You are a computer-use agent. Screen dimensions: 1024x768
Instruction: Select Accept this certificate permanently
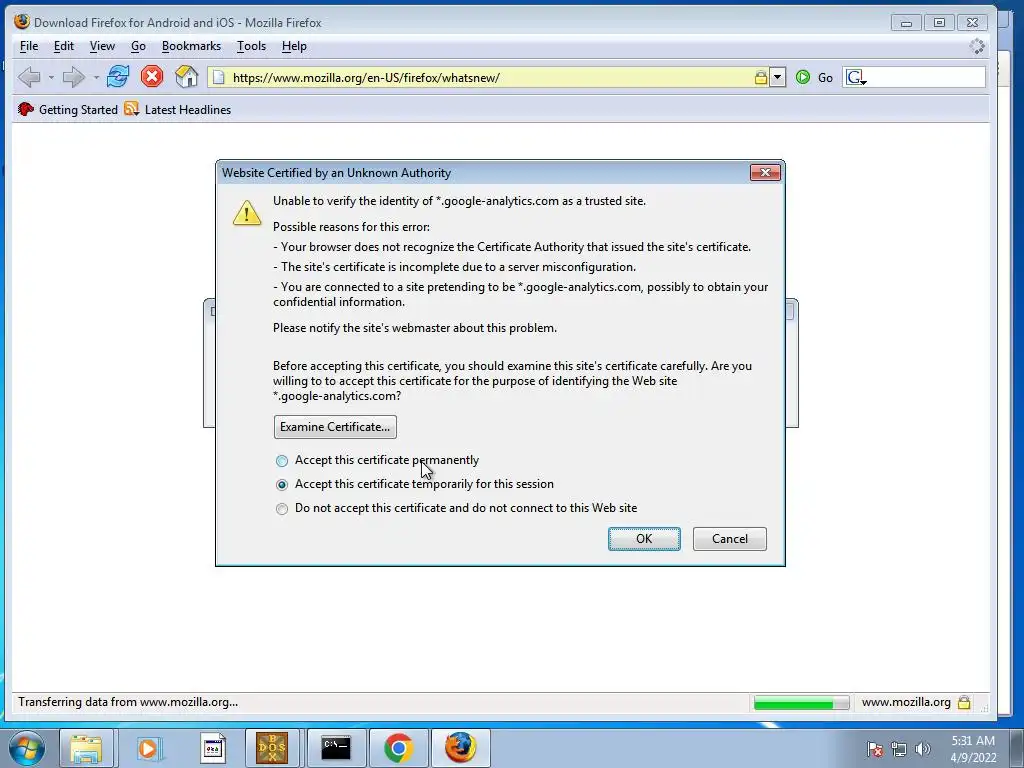281,461
